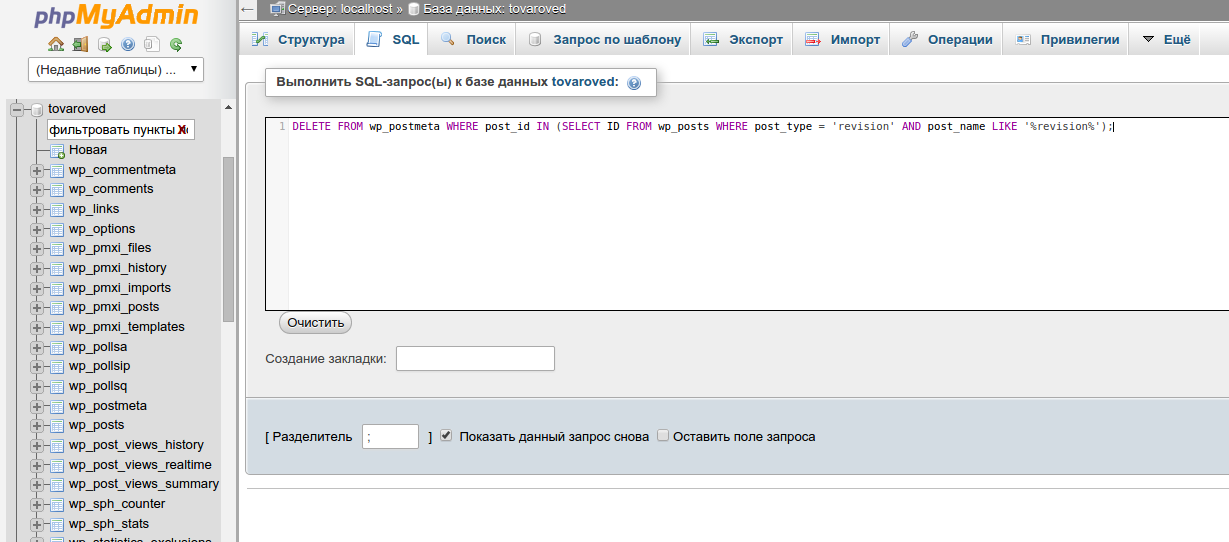Click the Home icon under phpMyAdmin logo
Screen dimensions: 1229x542
[x=56, y=44]
